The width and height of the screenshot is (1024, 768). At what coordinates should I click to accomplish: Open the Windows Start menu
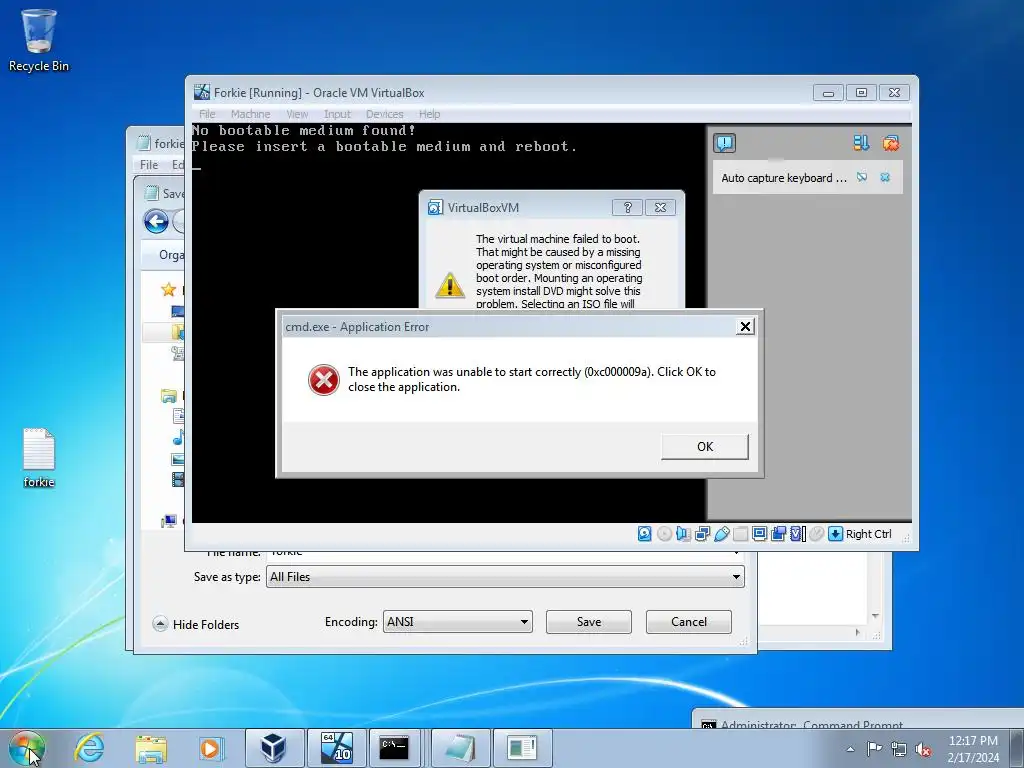pyautogui.click(x=27, y=748)
